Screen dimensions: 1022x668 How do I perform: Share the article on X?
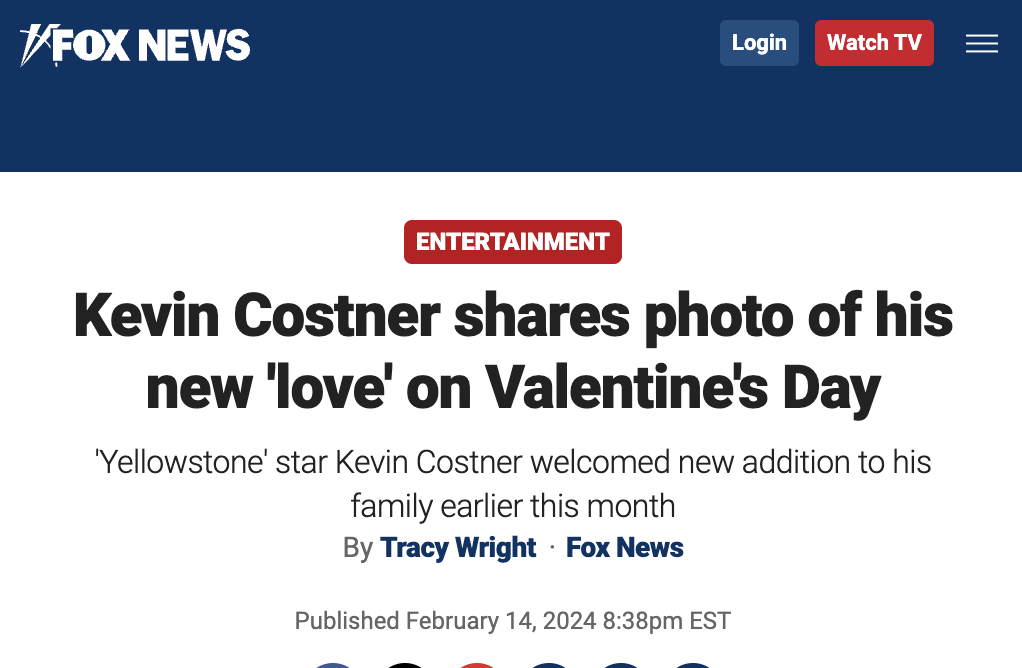coord(405,664)
